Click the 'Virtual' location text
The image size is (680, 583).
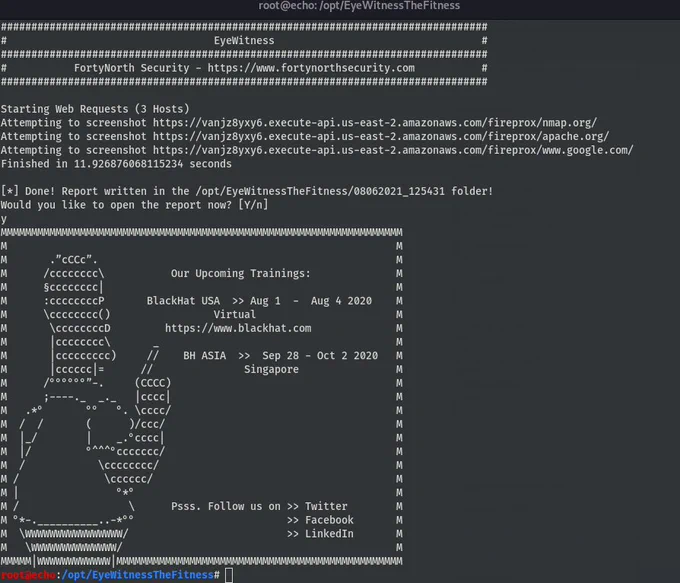tap(235, 315)
